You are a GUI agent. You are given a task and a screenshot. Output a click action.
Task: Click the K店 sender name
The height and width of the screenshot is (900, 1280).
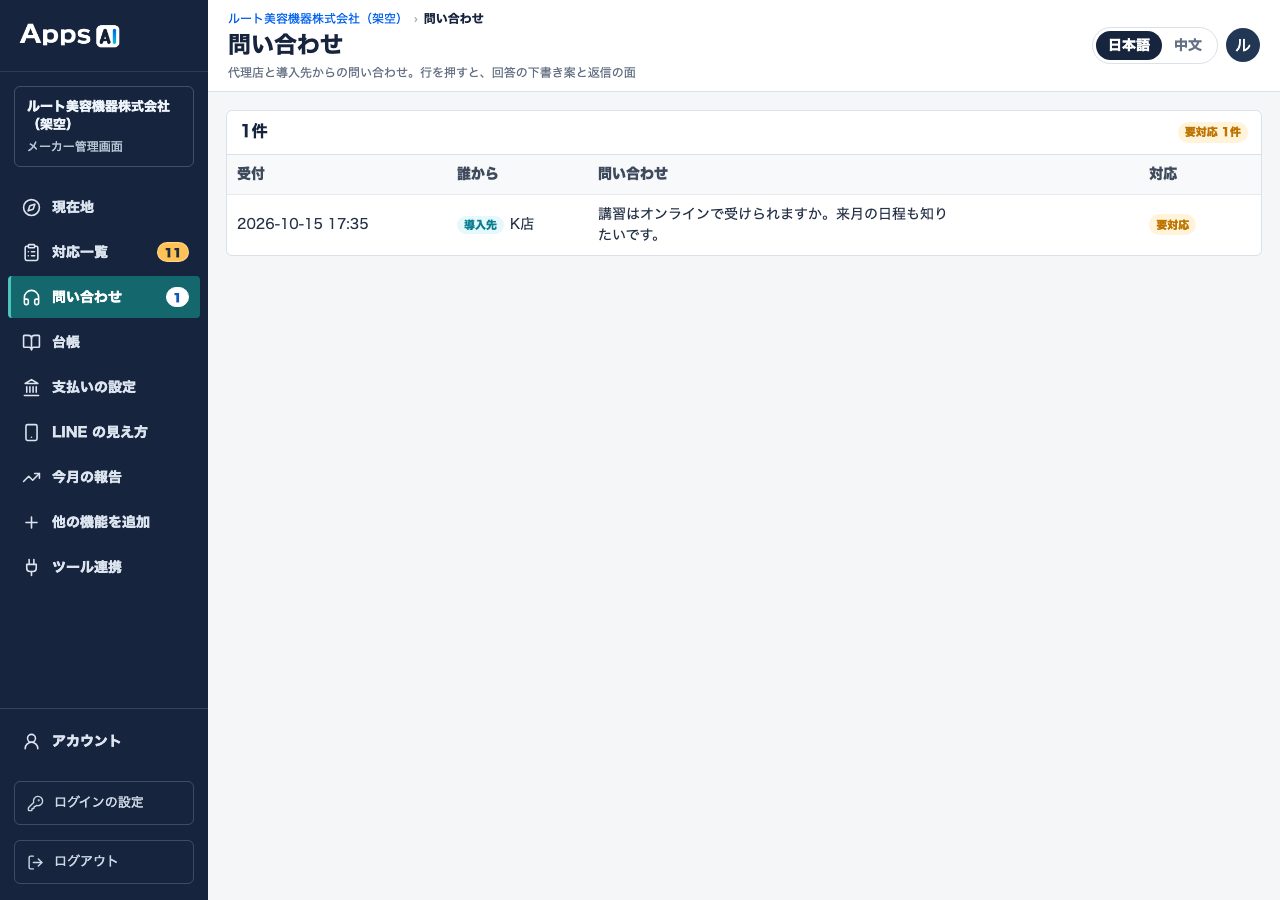tap(522, 224)
